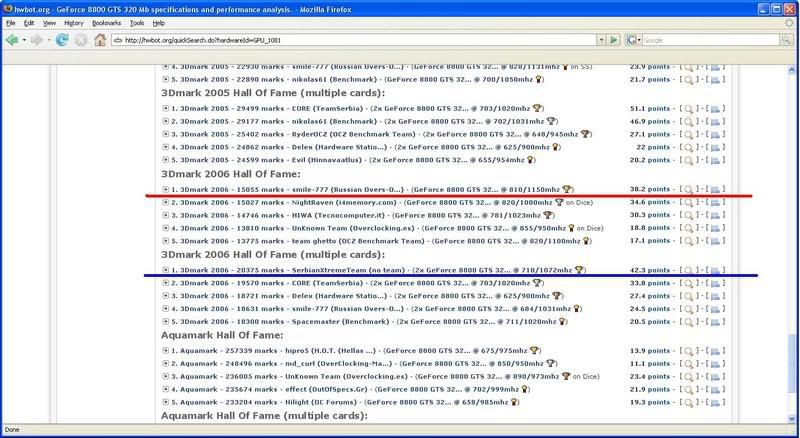Open screenshot icon for md_curl 248496 marks row
Screen dimensions: 800x438
(715, 364)
